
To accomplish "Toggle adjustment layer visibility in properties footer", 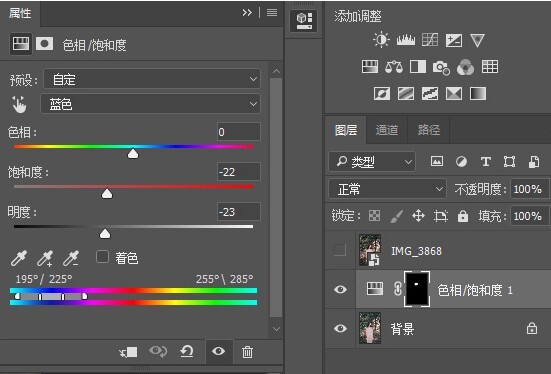I will pyautogui.click(x=219, y=351).
